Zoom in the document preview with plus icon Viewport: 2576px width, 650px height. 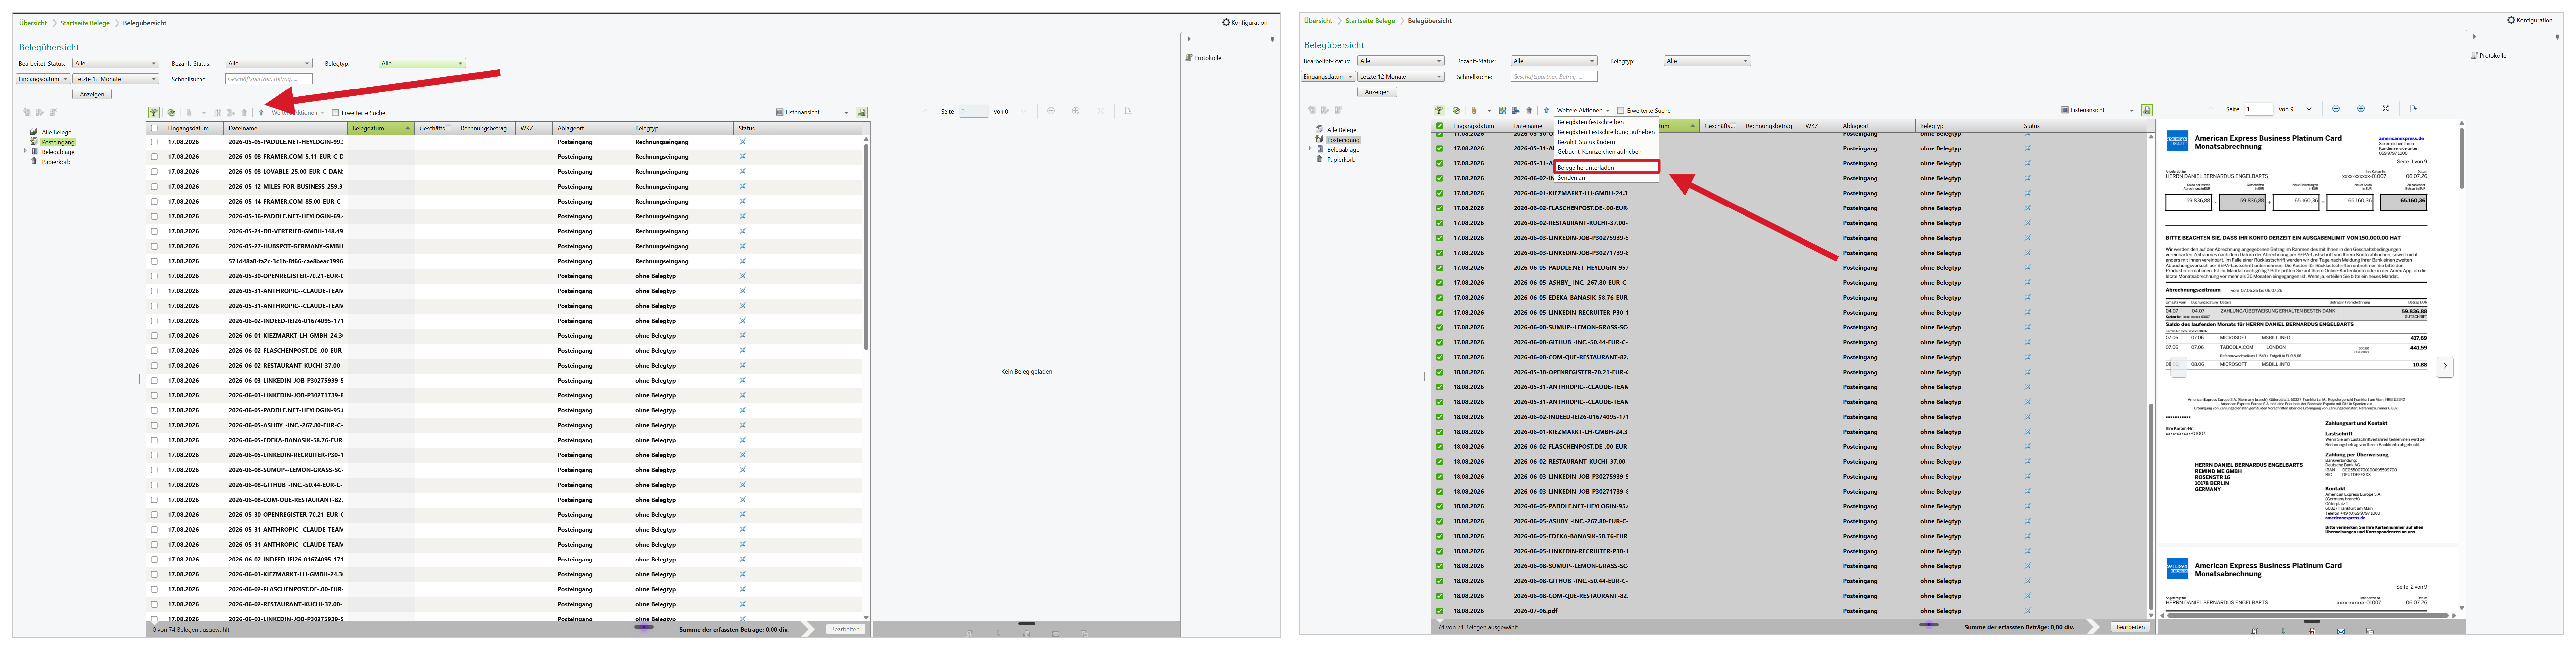click(x=2361, y=109)
